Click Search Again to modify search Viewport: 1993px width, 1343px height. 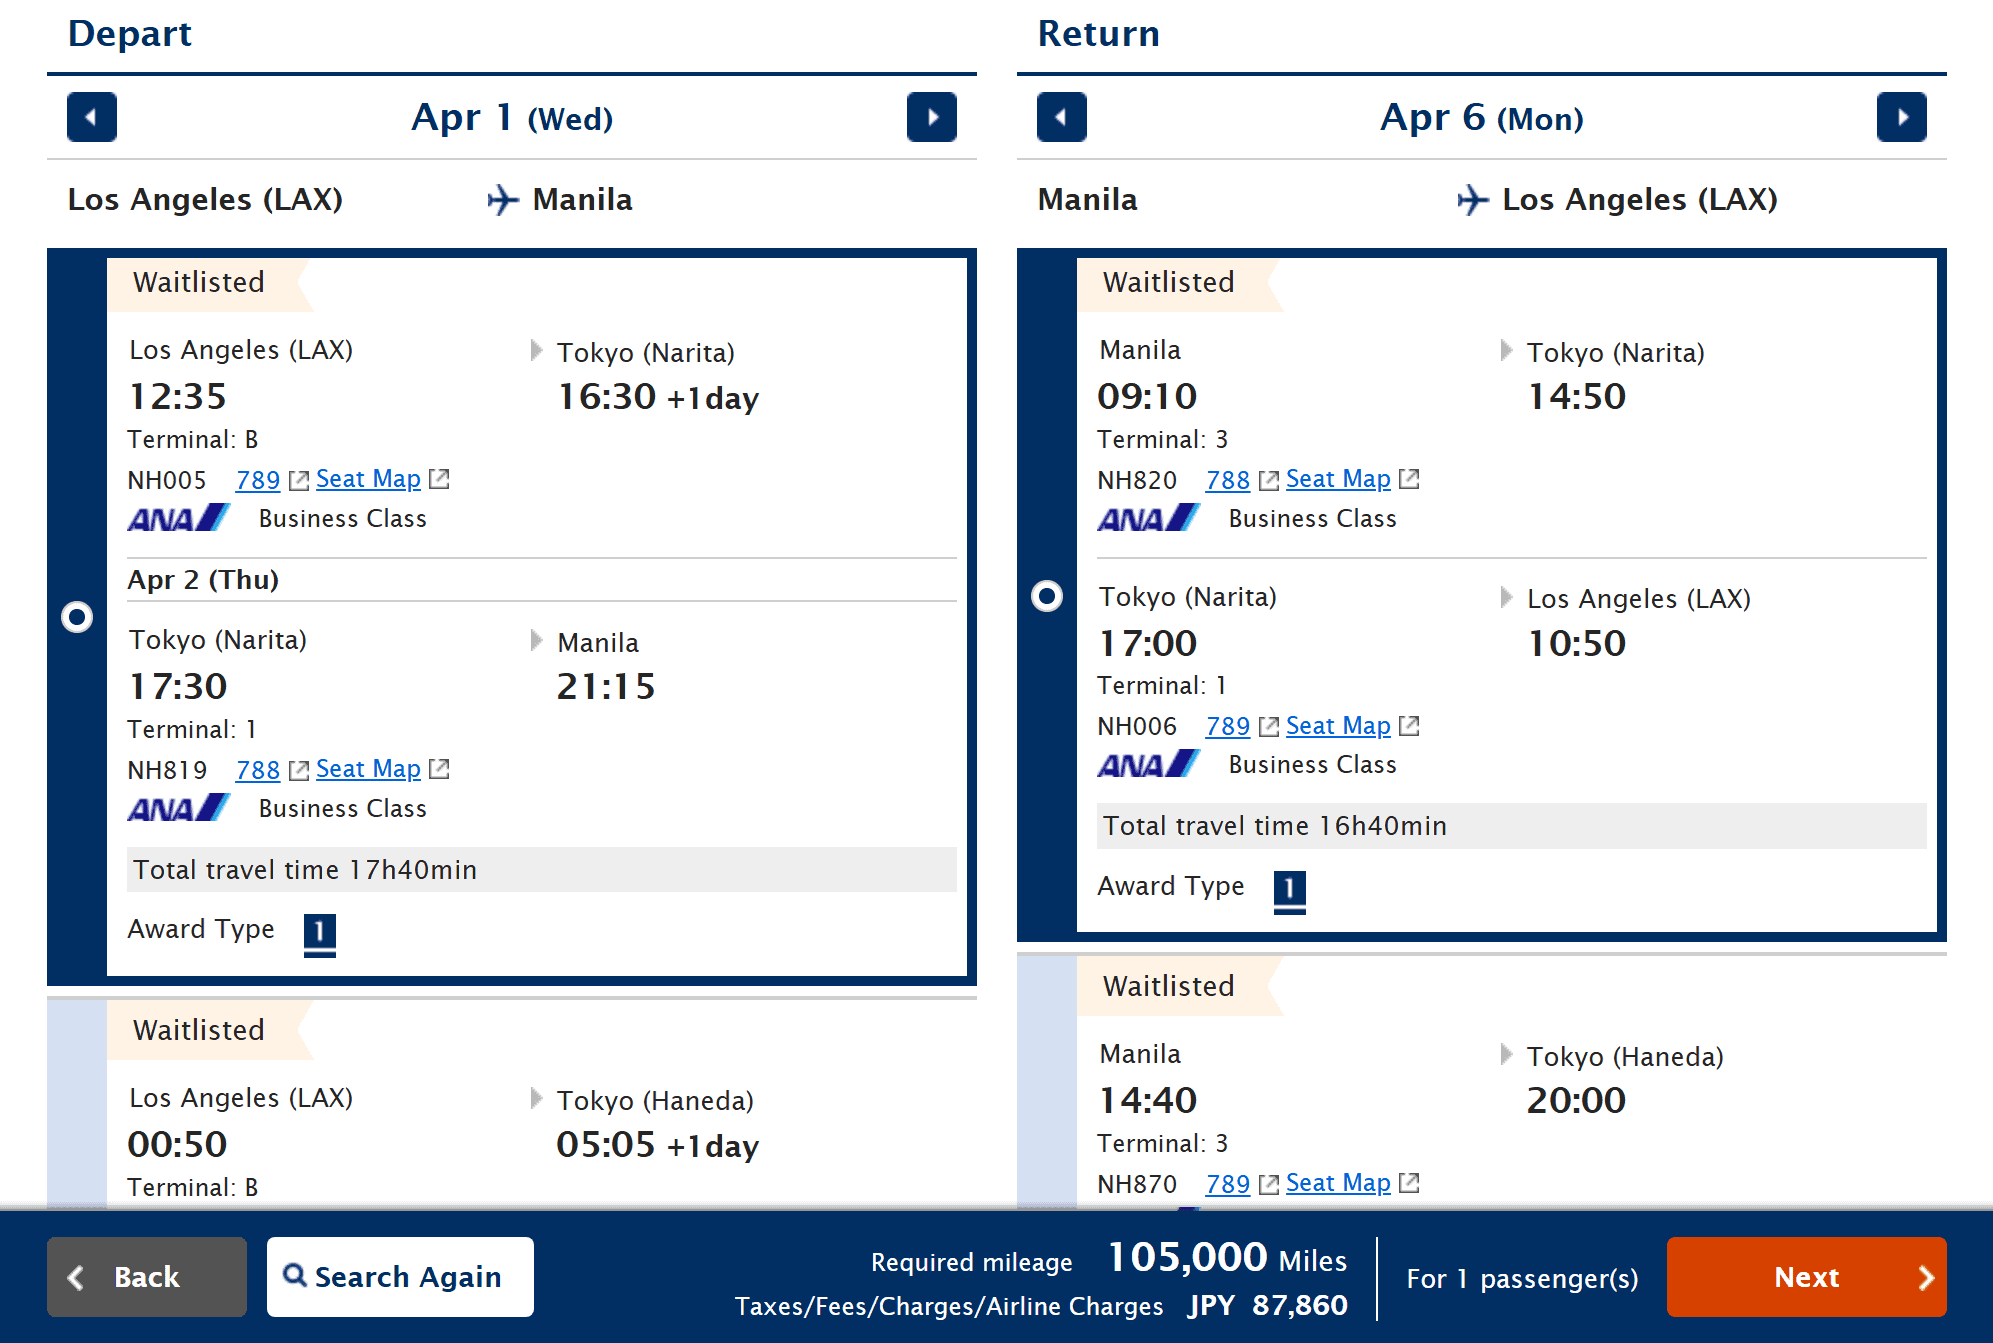coord(399,1276)
